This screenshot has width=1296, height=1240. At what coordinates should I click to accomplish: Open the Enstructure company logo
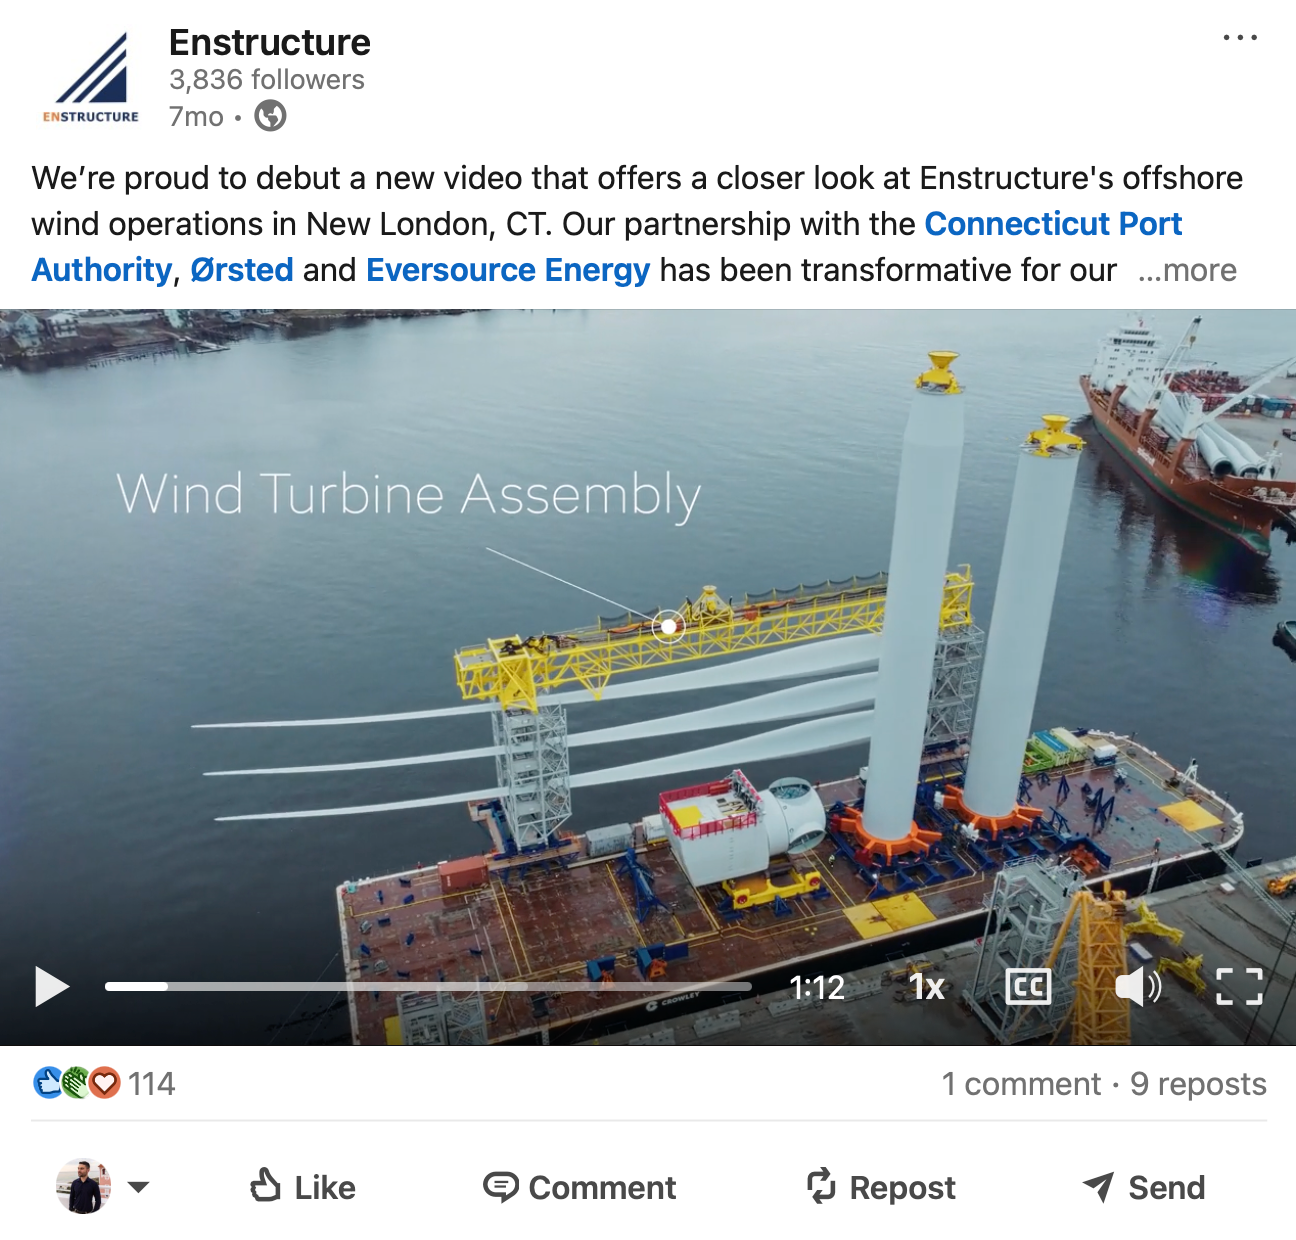(x=91, y=78)
